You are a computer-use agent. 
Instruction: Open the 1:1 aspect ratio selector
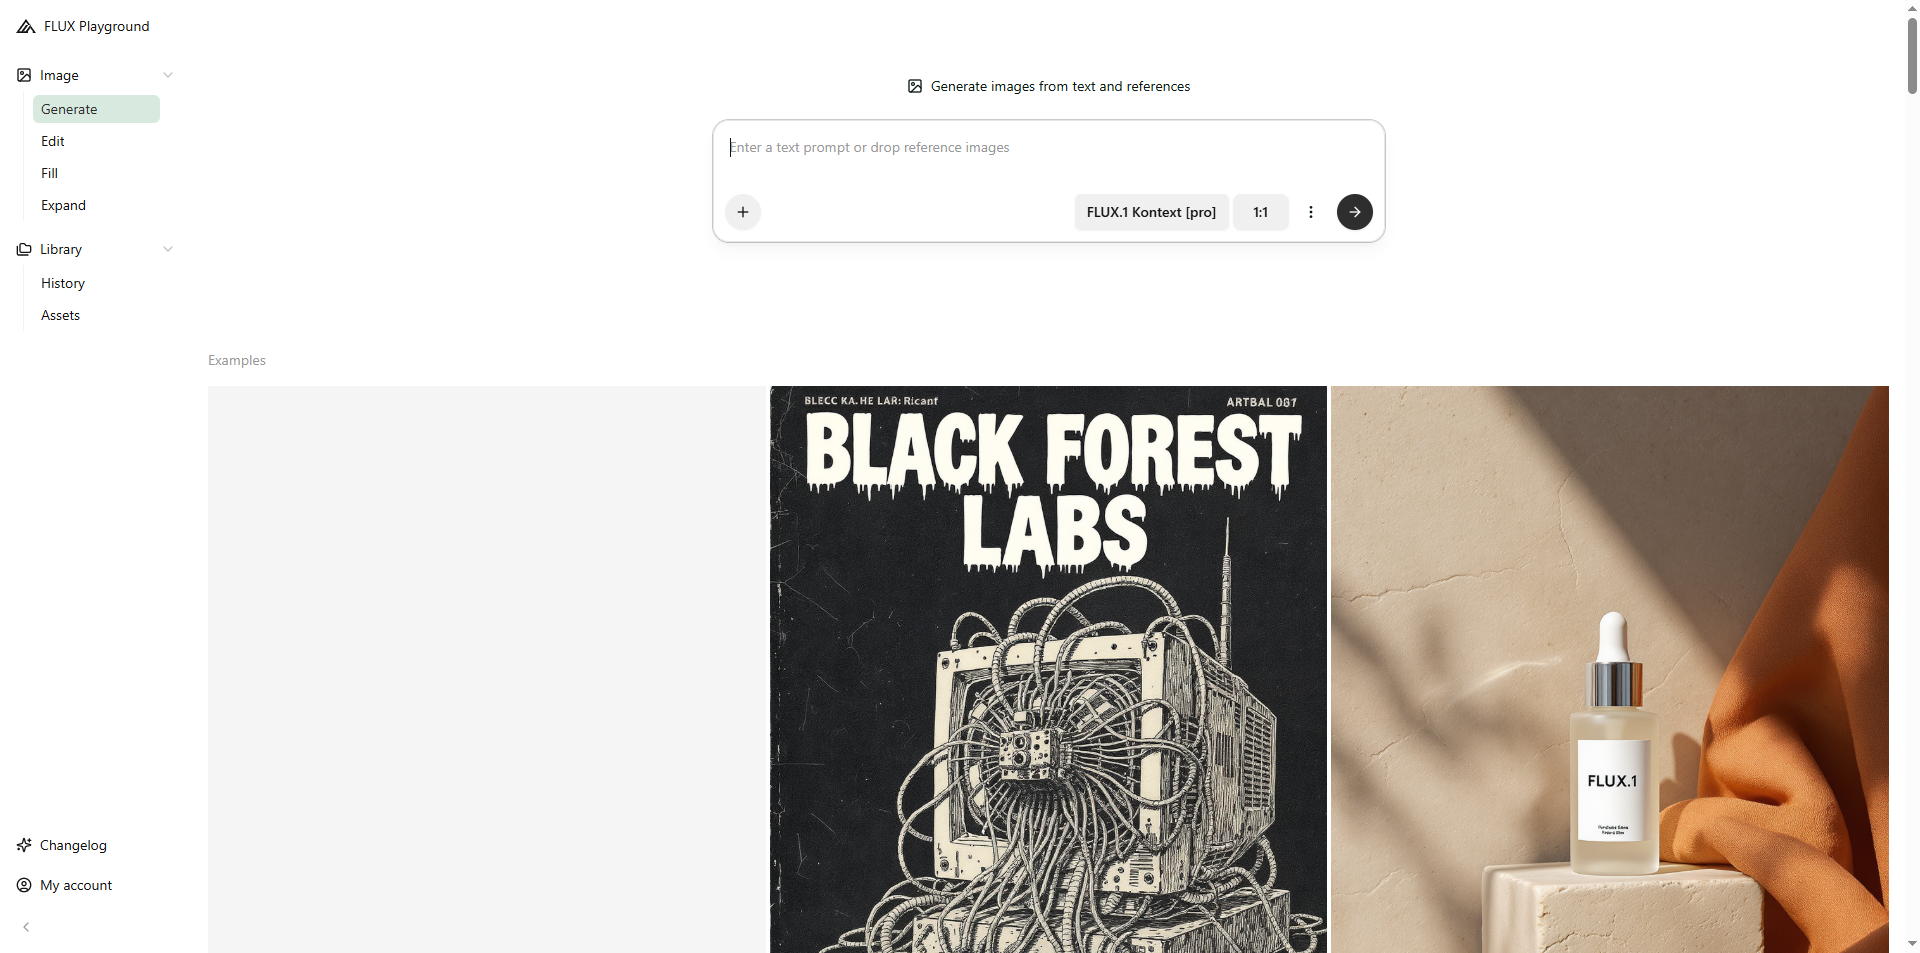point(1260,212)
